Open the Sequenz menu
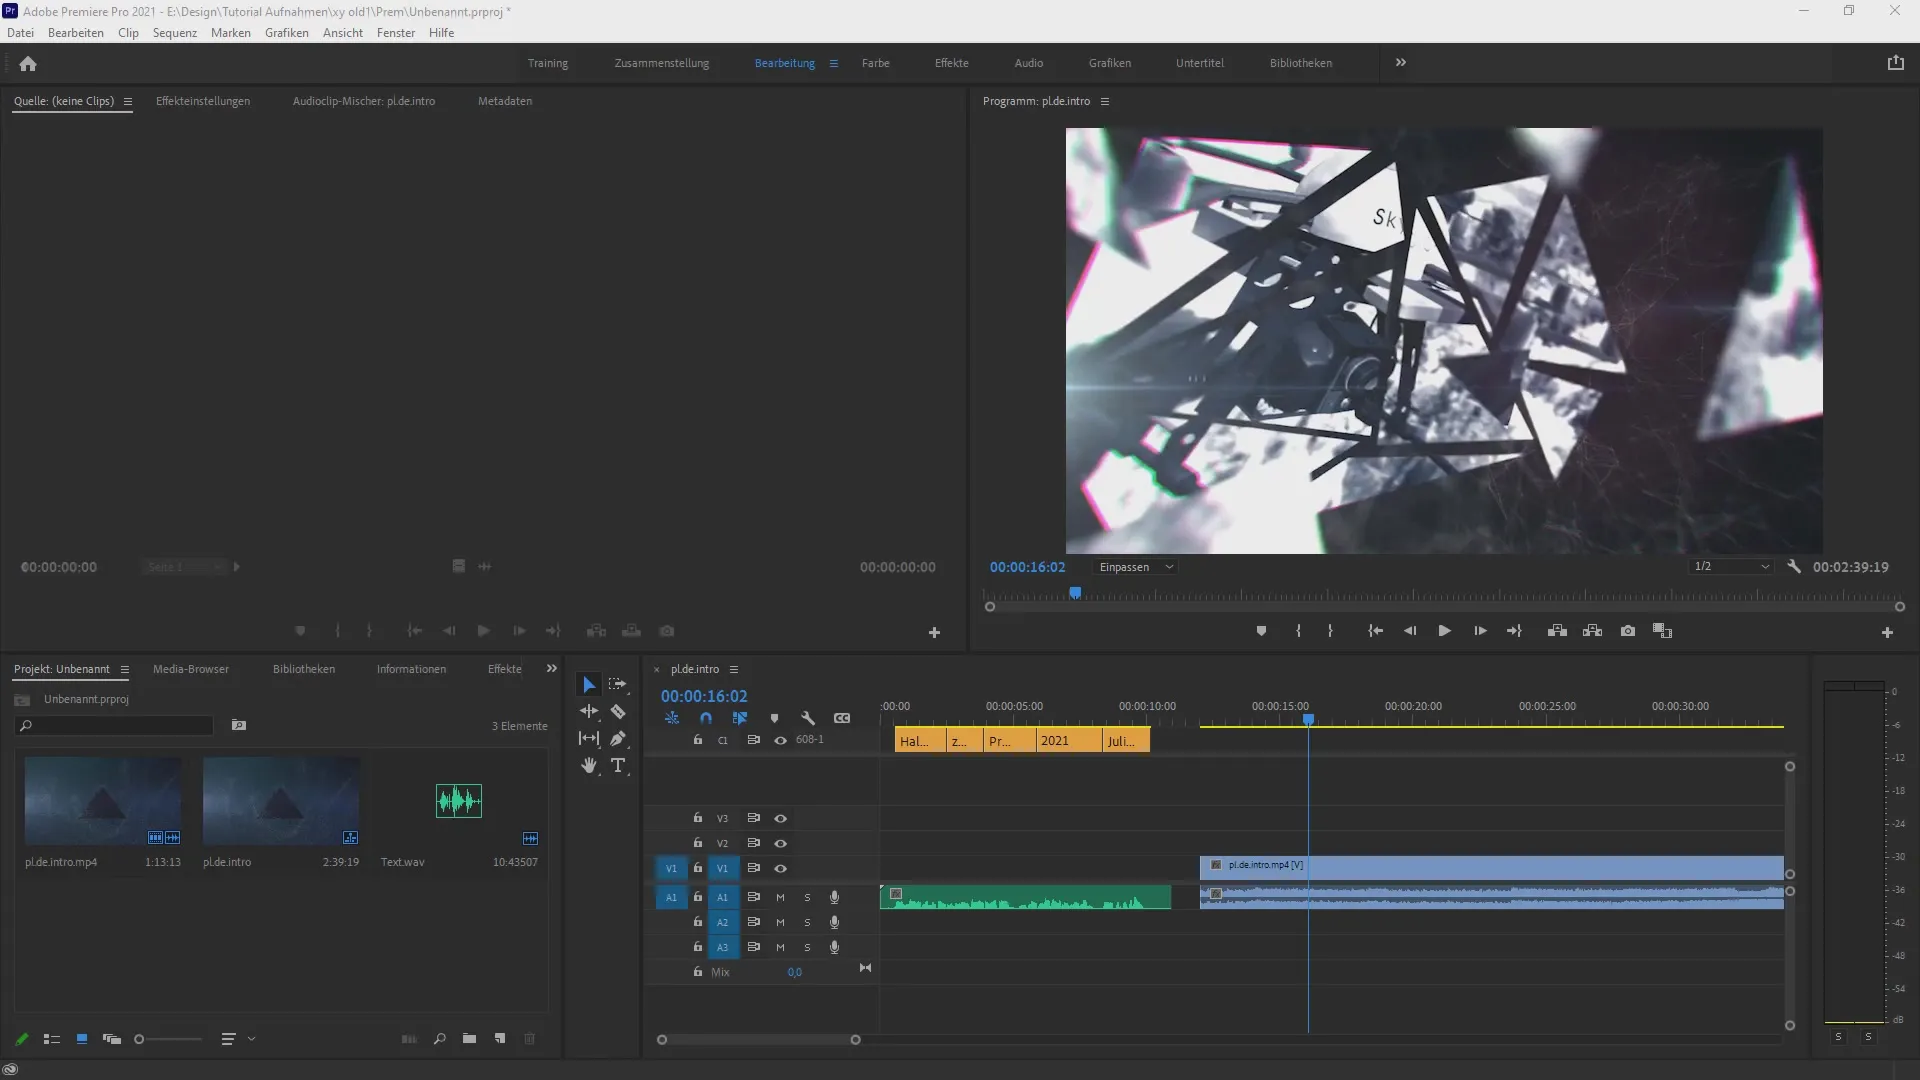This screenshot has height=1080, width=1920. (x=175, y=33)
